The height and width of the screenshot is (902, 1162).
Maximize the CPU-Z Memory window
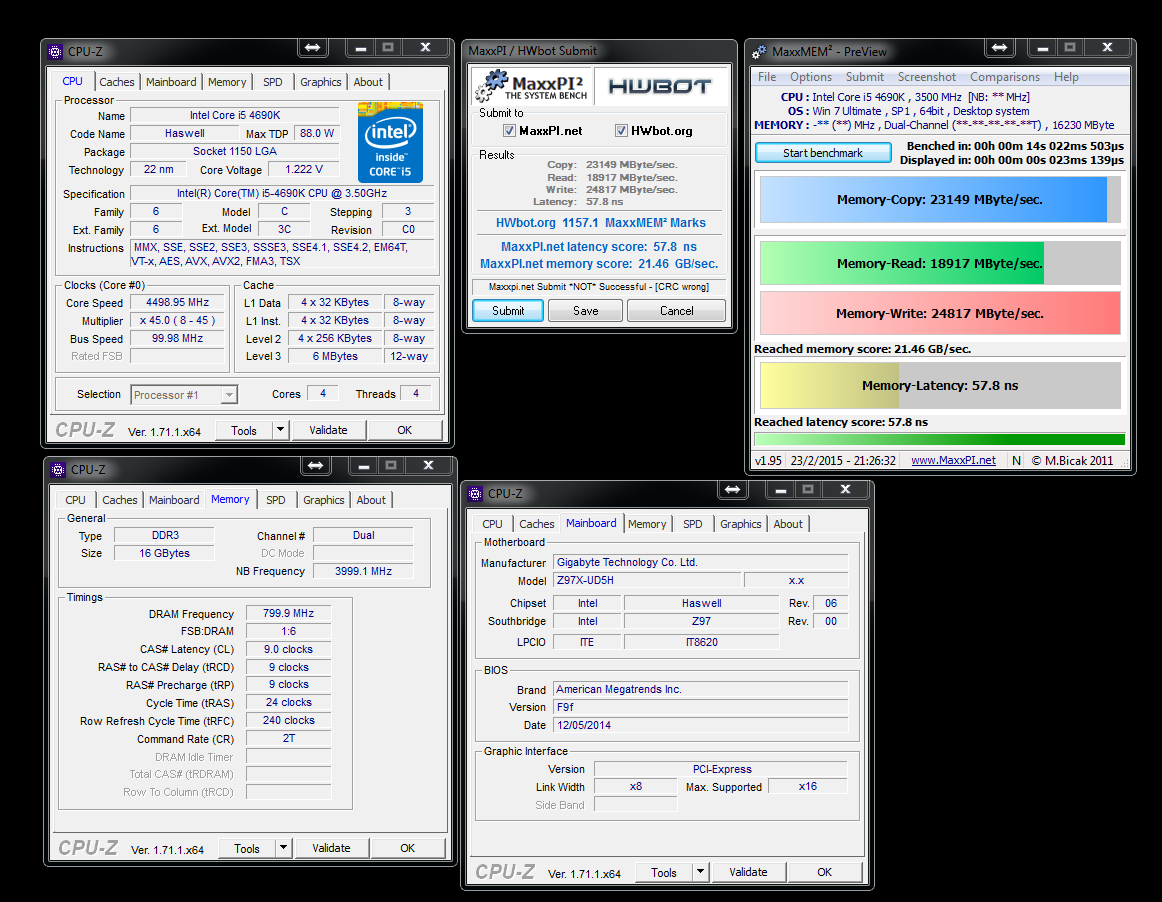[391, 465]
